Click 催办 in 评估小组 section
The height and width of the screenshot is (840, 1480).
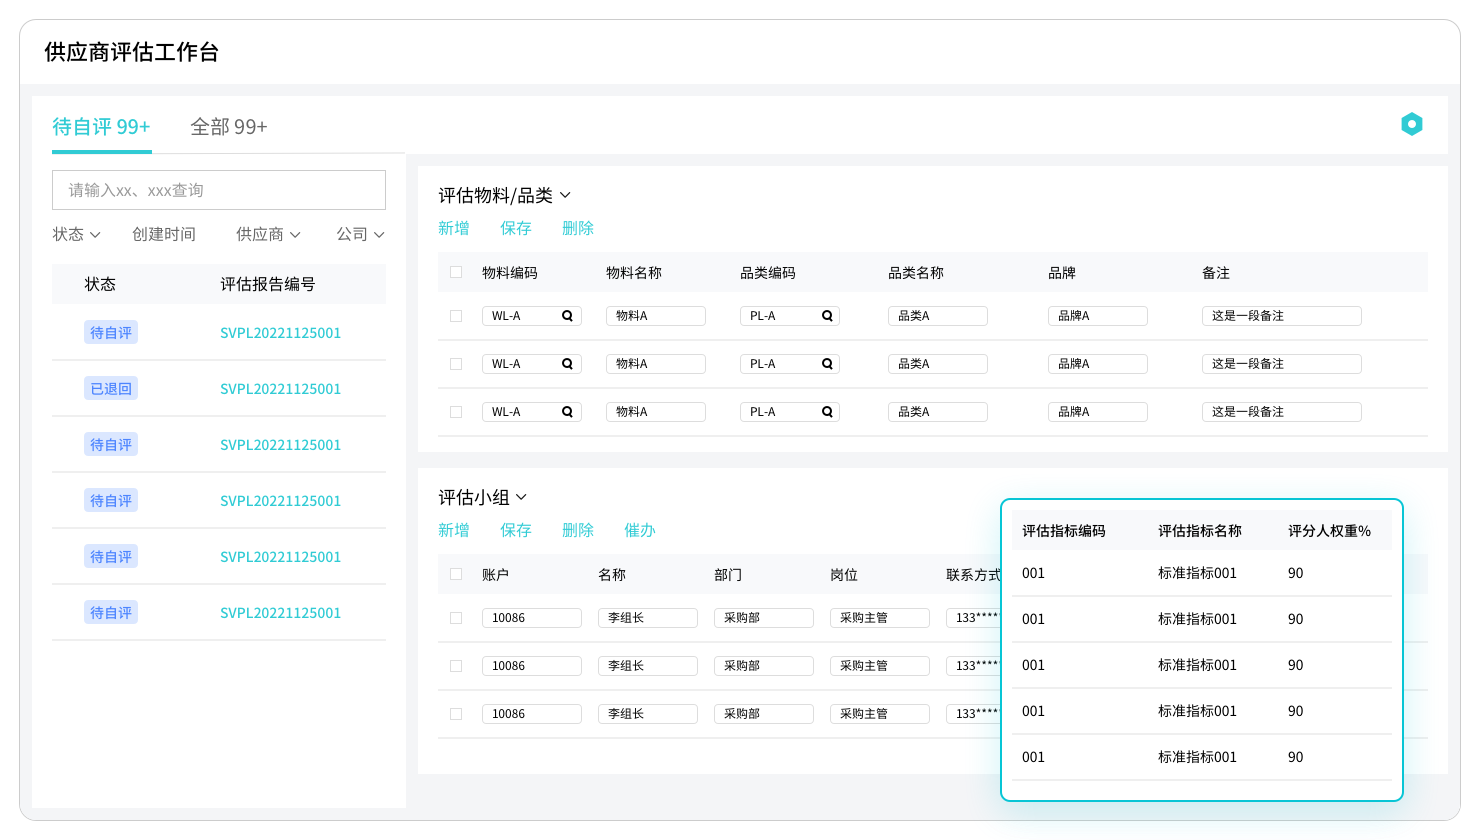point(640,530)
